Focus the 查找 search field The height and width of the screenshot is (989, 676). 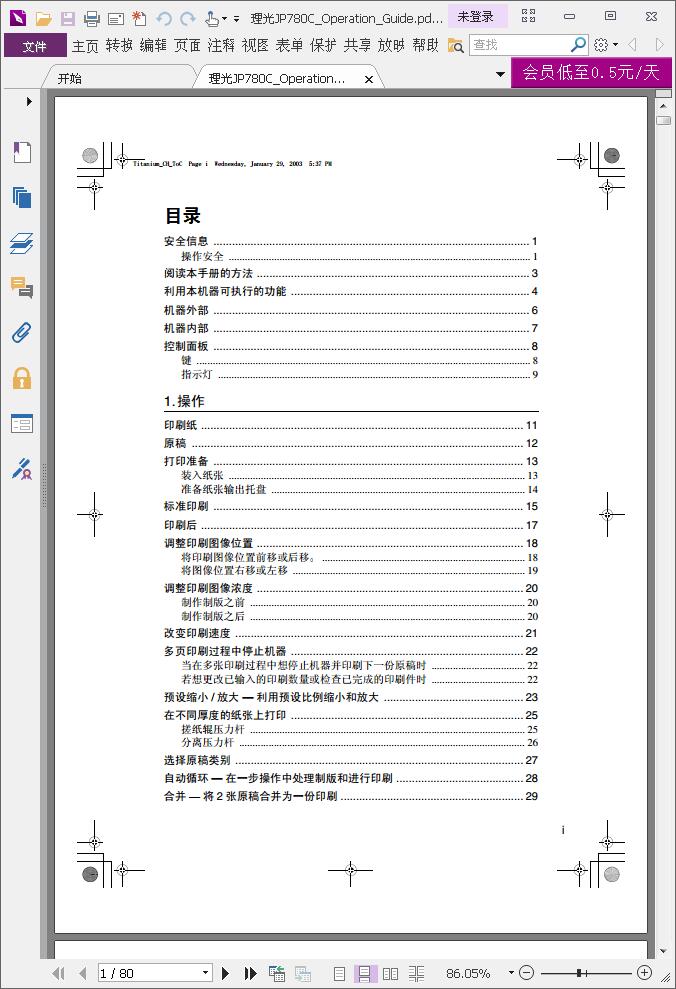point(519,45)
